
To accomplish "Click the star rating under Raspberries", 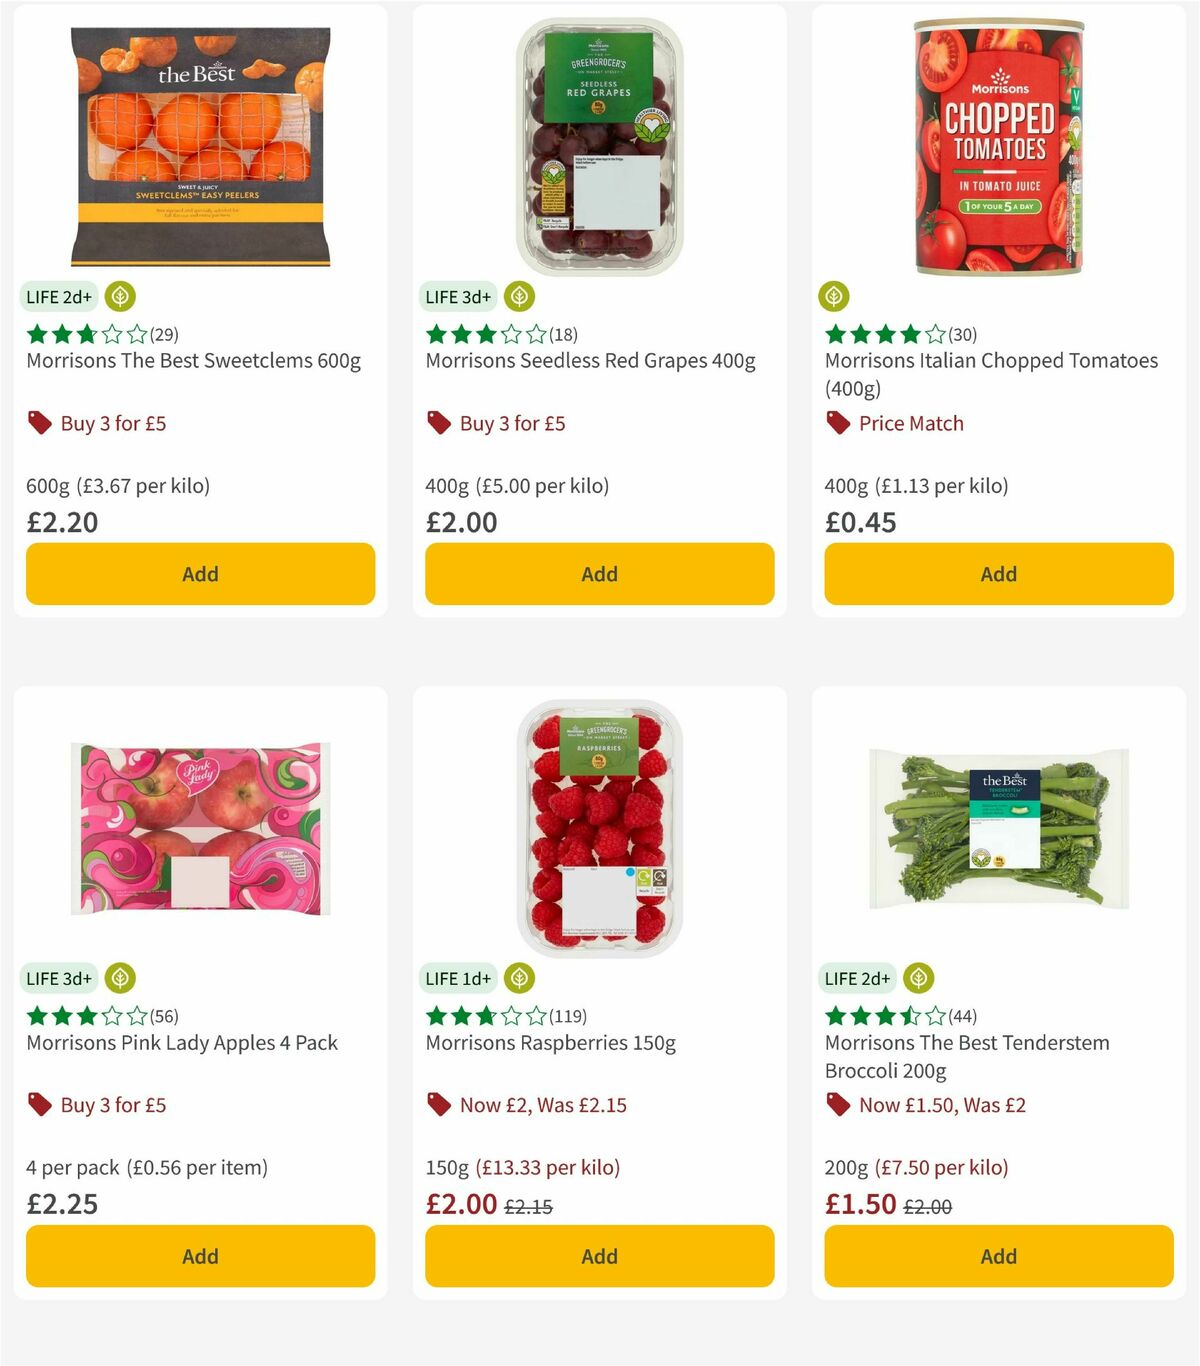I will pyautogui.click(x=483, y=1015).
